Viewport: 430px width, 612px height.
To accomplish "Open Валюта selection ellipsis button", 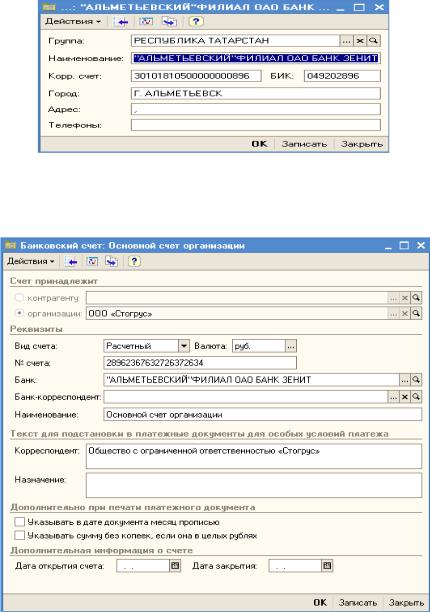I will click(291, 346).
